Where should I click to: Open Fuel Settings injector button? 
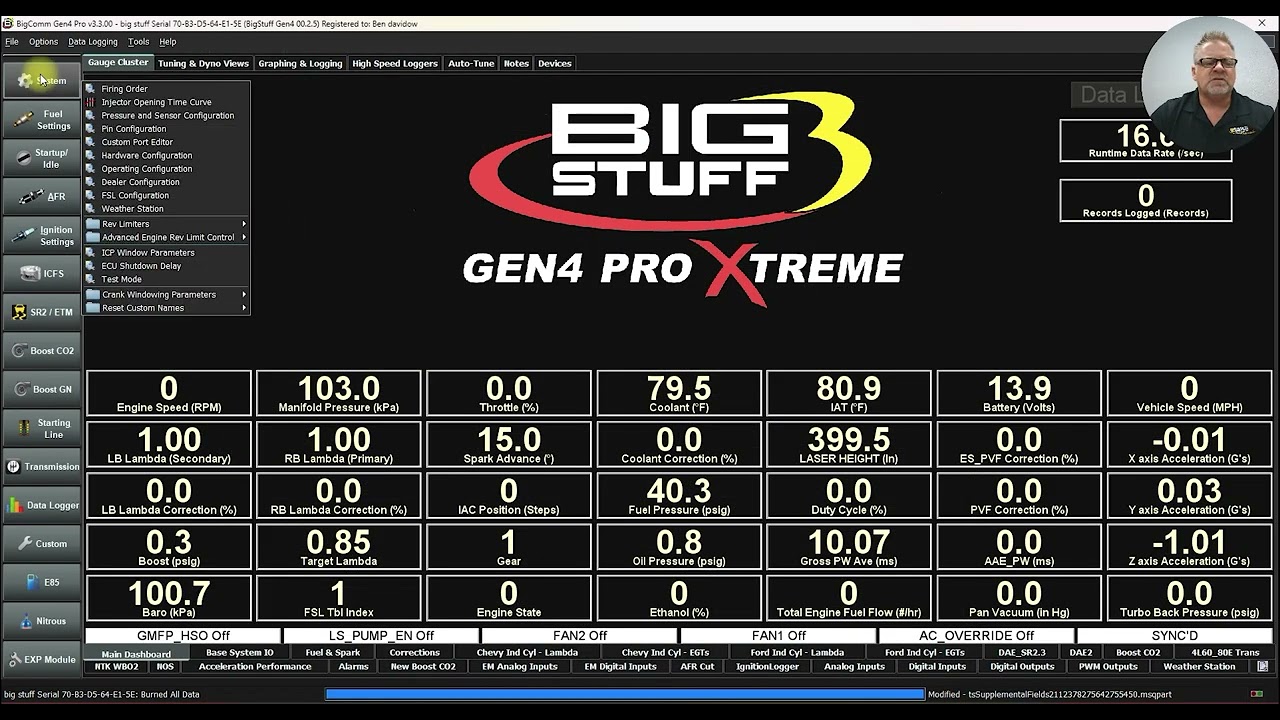(x=41, y=120)
